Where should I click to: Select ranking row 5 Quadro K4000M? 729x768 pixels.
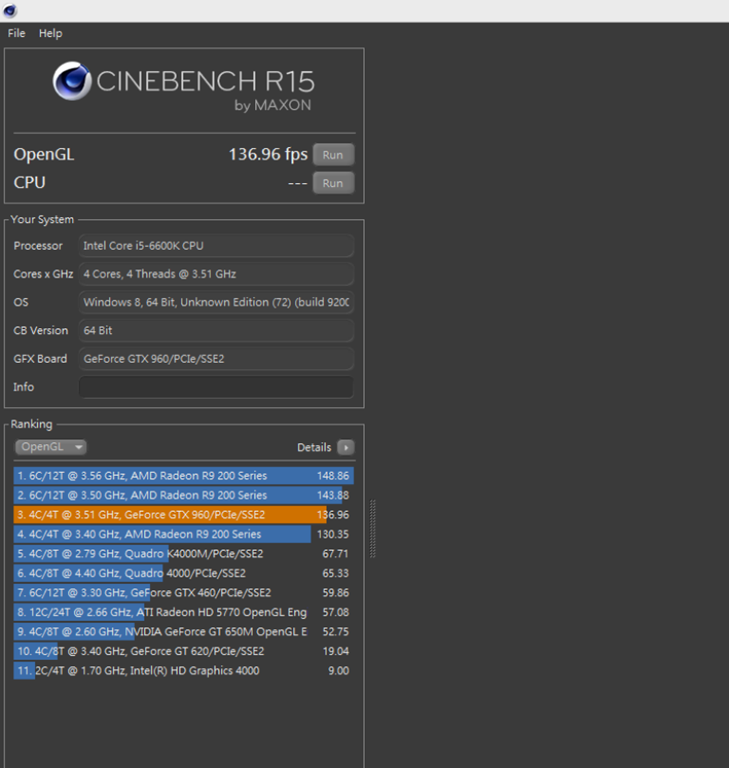pyautogui.click(x=184, y=554)
